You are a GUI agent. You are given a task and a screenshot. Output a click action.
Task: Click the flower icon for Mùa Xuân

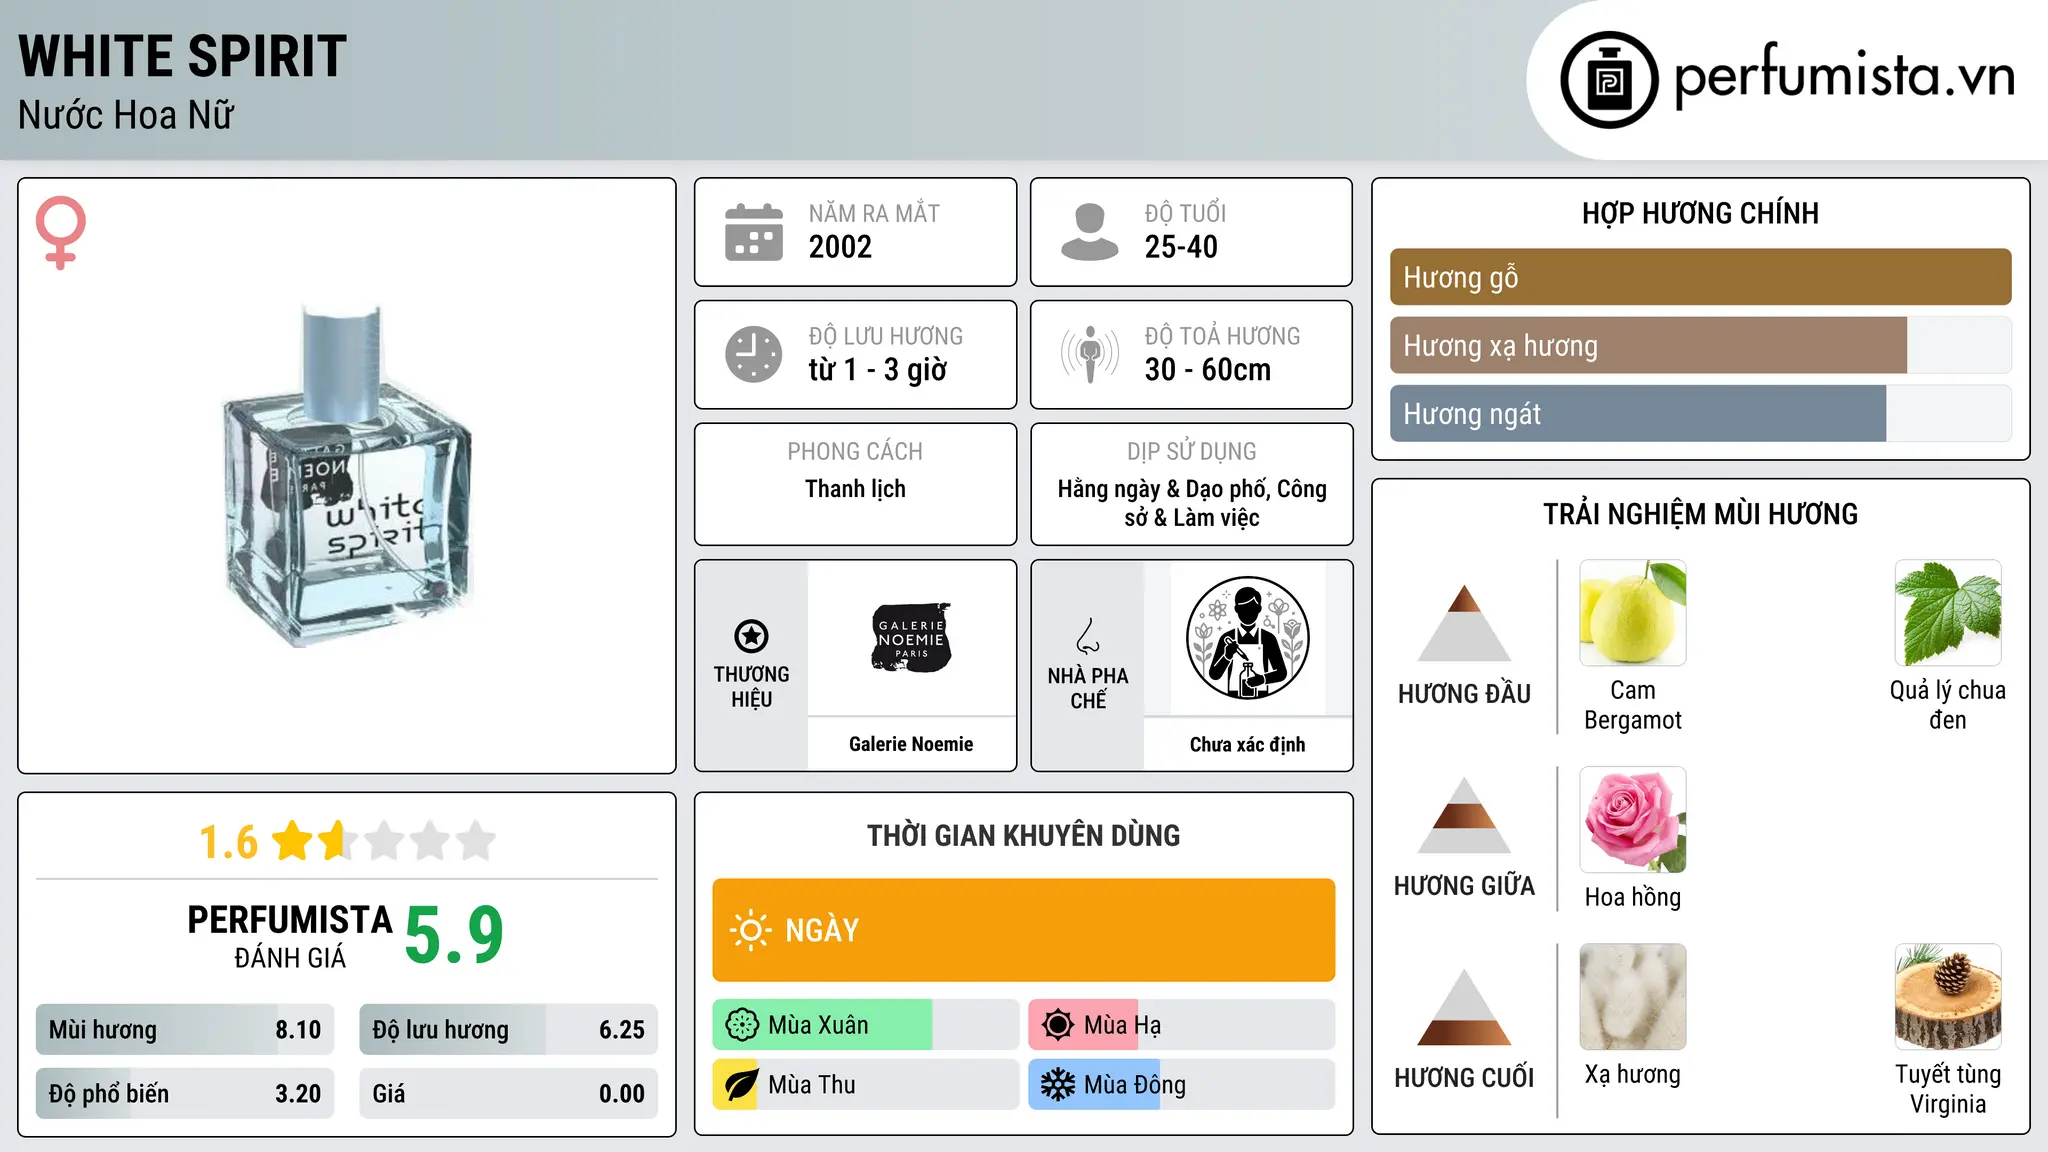[x=742, y=1025]
